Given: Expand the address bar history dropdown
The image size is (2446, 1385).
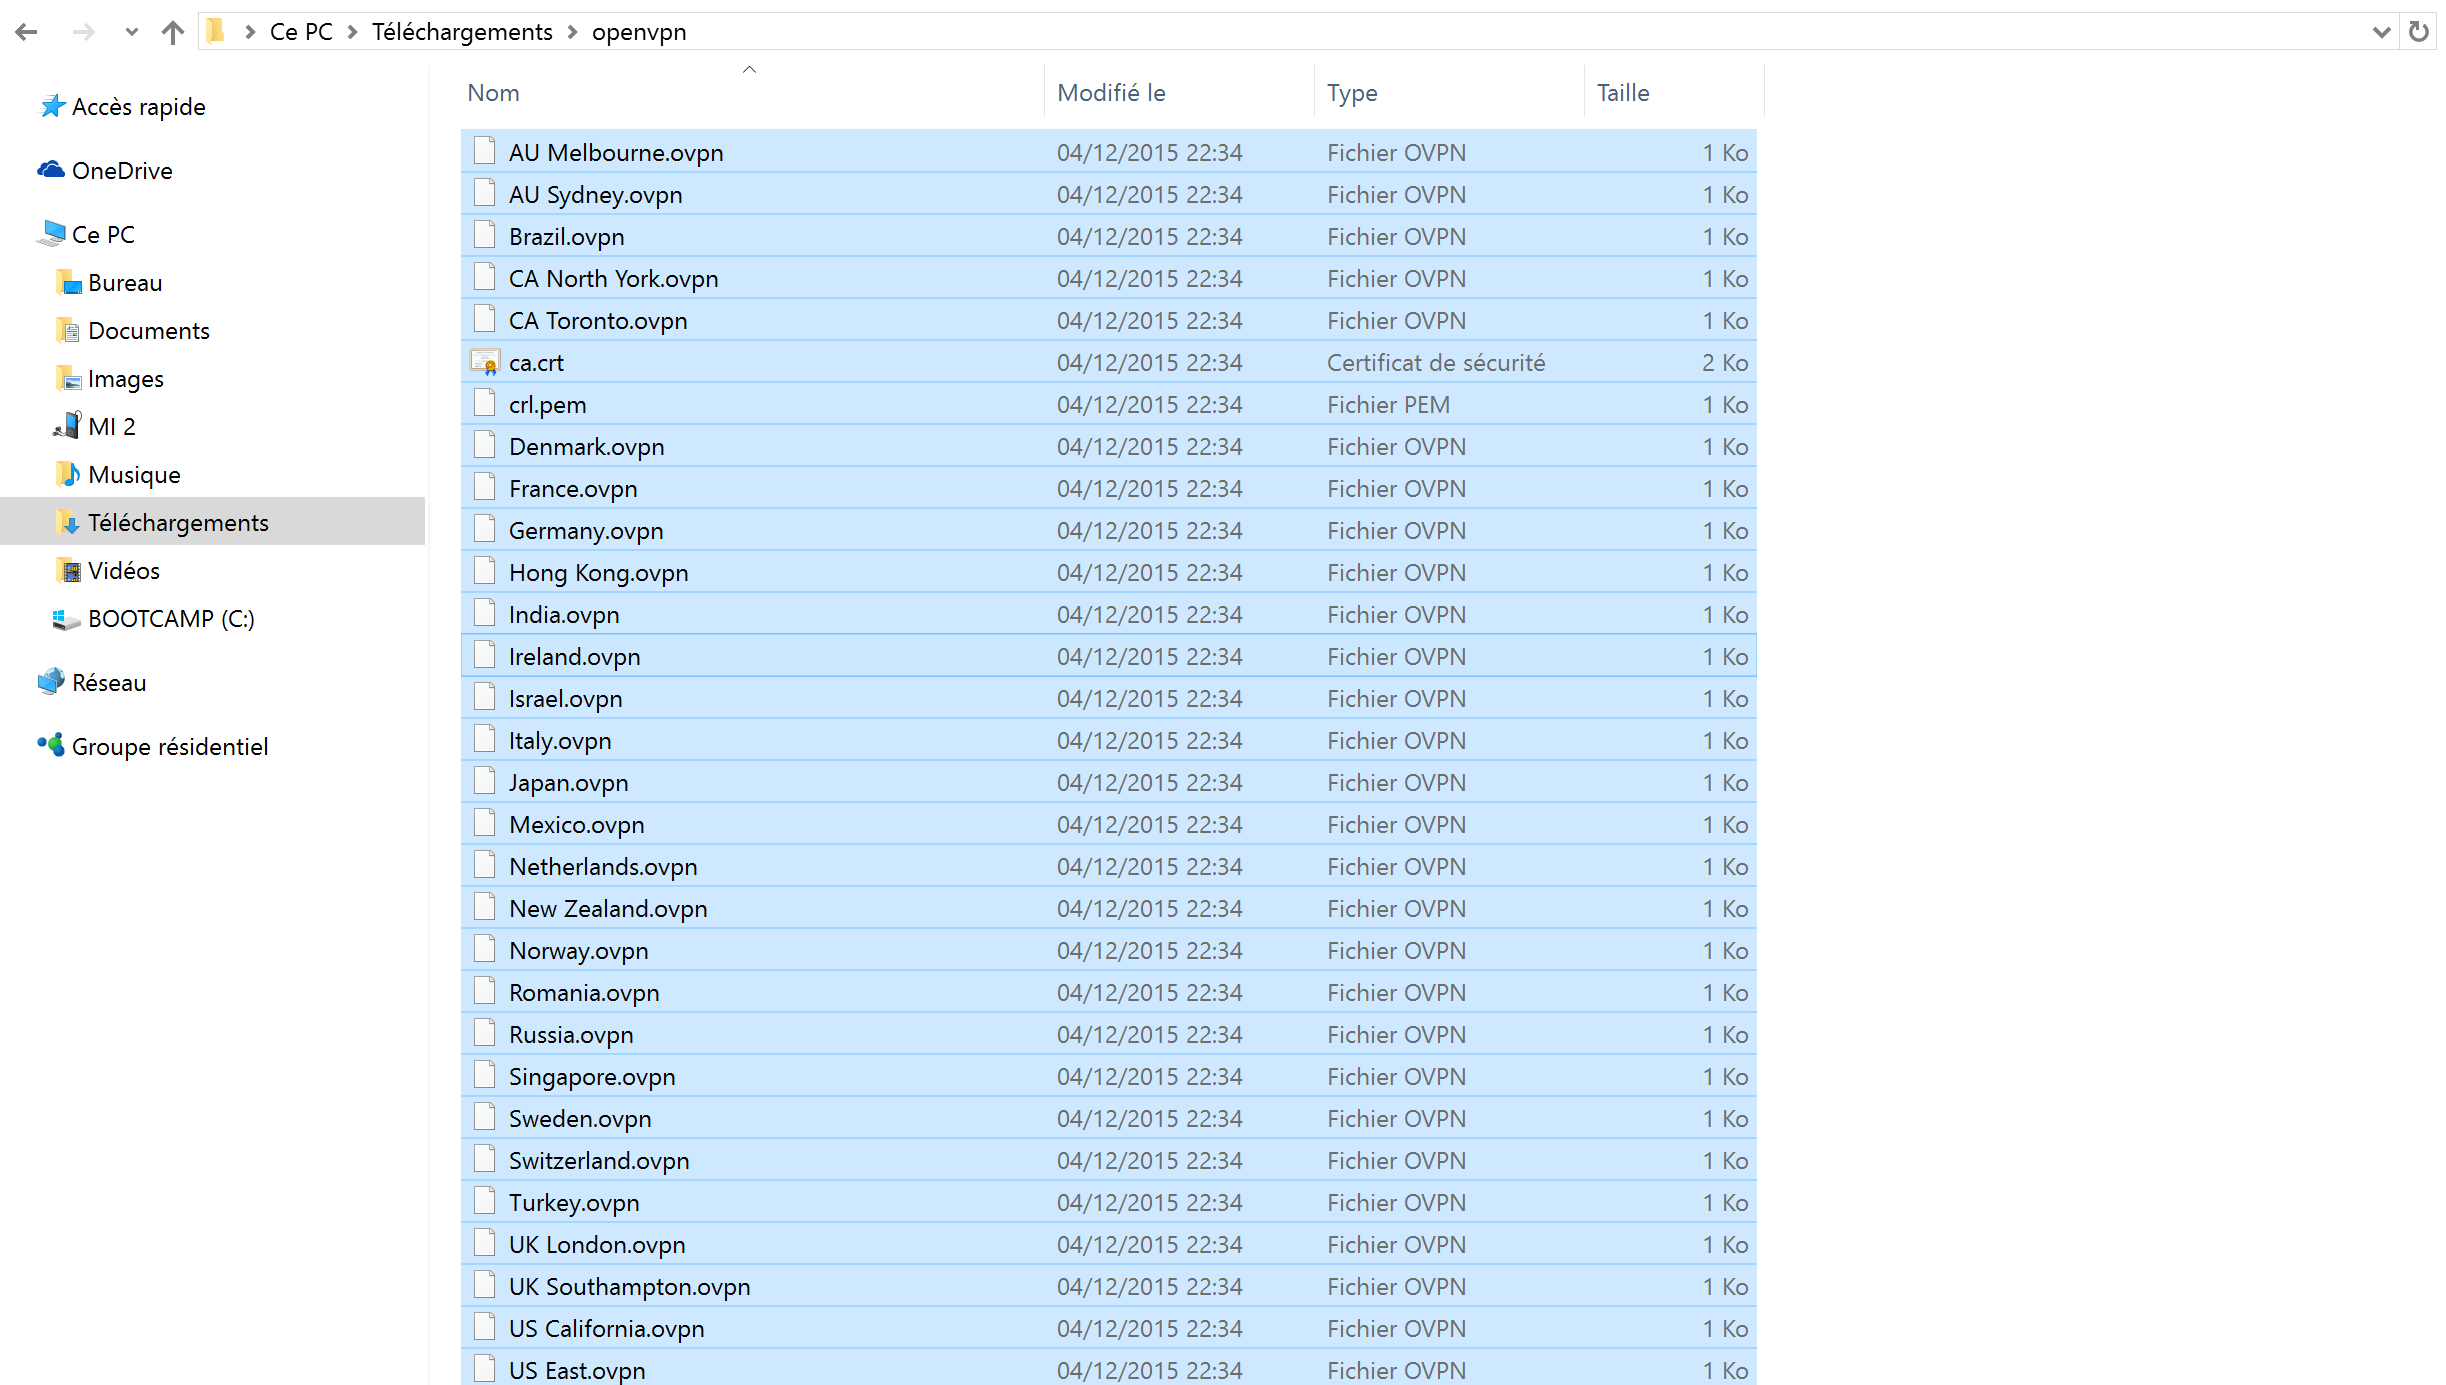Looking at the screenshot, I should tap(2381, 32).
